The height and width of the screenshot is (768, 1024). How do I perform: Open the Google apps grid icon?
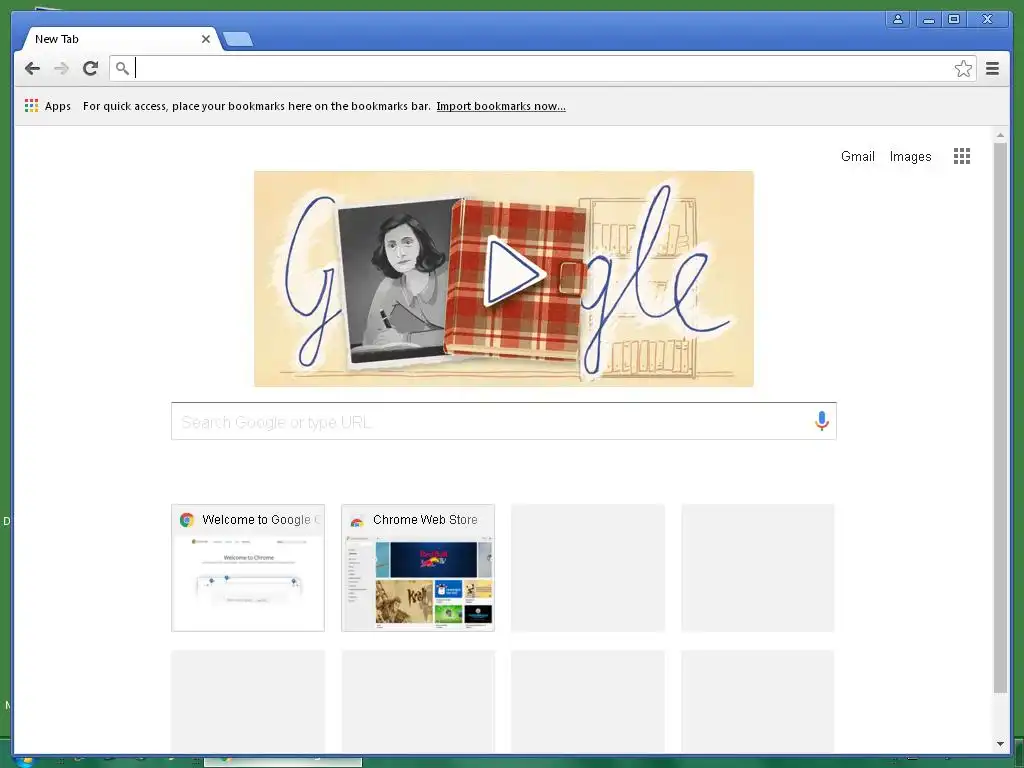(x=961, y=156)
